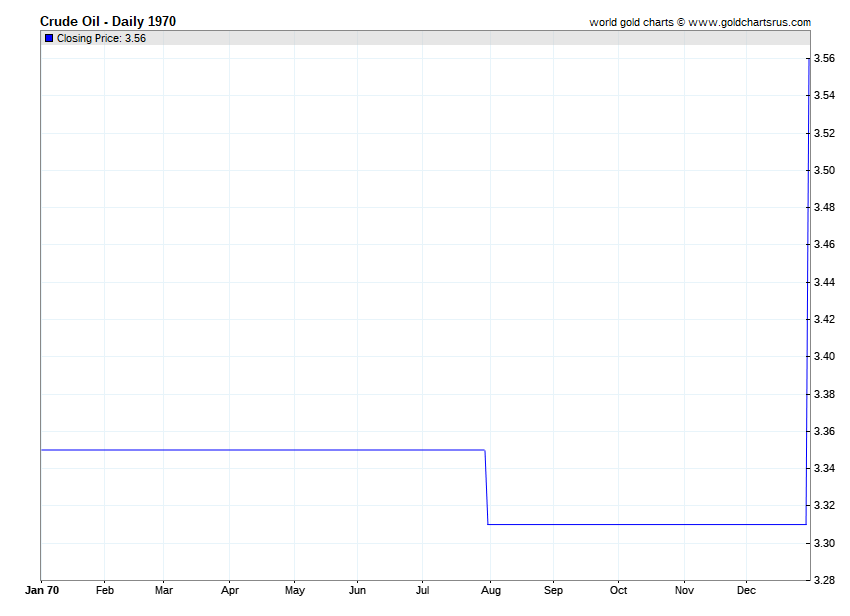The height and width of the screenshot is (616, 850).
Task: Click the 3.28 price axis label
Action: tap(825, 580)
